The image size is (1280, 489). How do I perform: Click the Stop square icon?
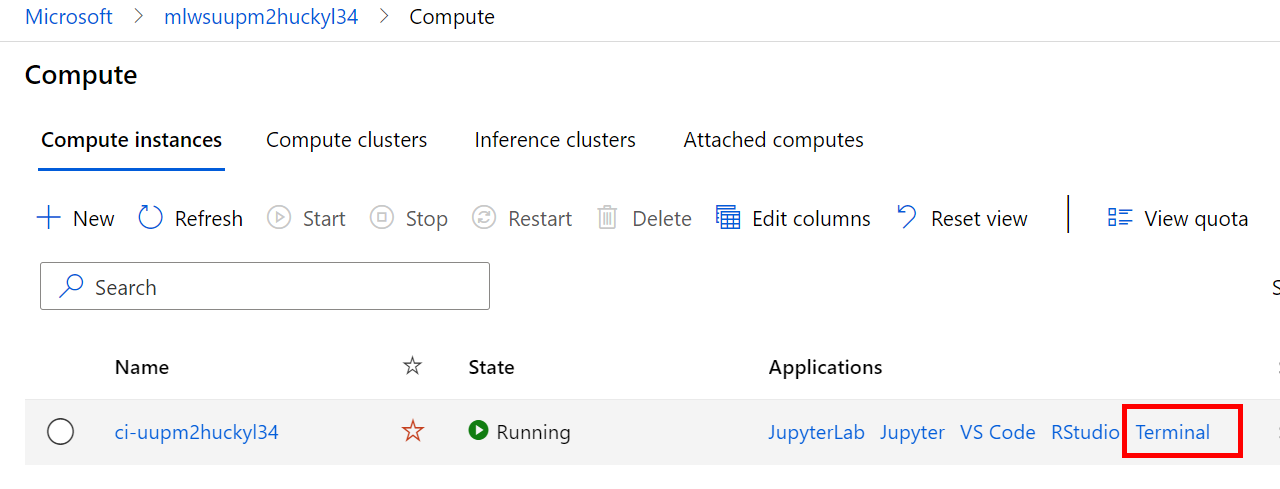click(382, 217)
